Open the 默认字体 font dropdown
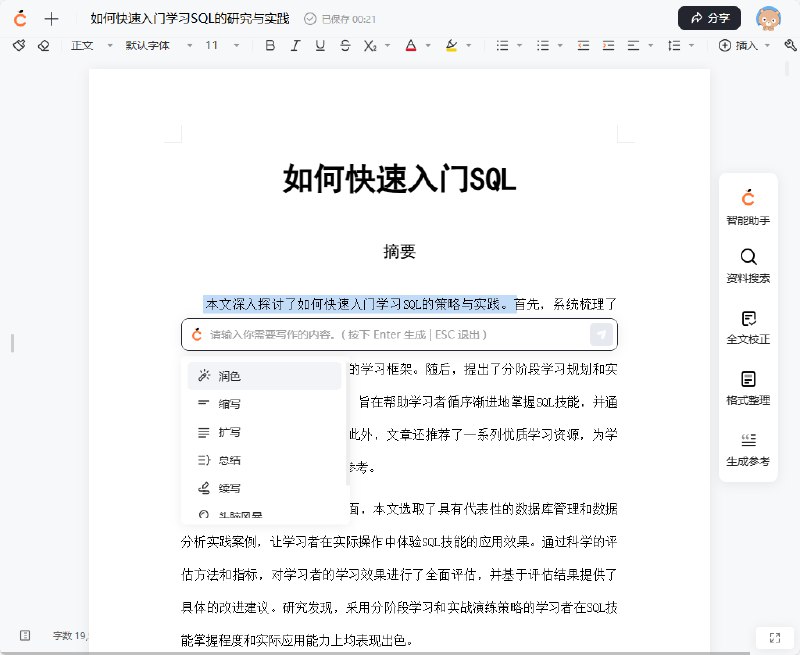Image resolution: width=800 pixels, height=655 pixels. [148, 45]
